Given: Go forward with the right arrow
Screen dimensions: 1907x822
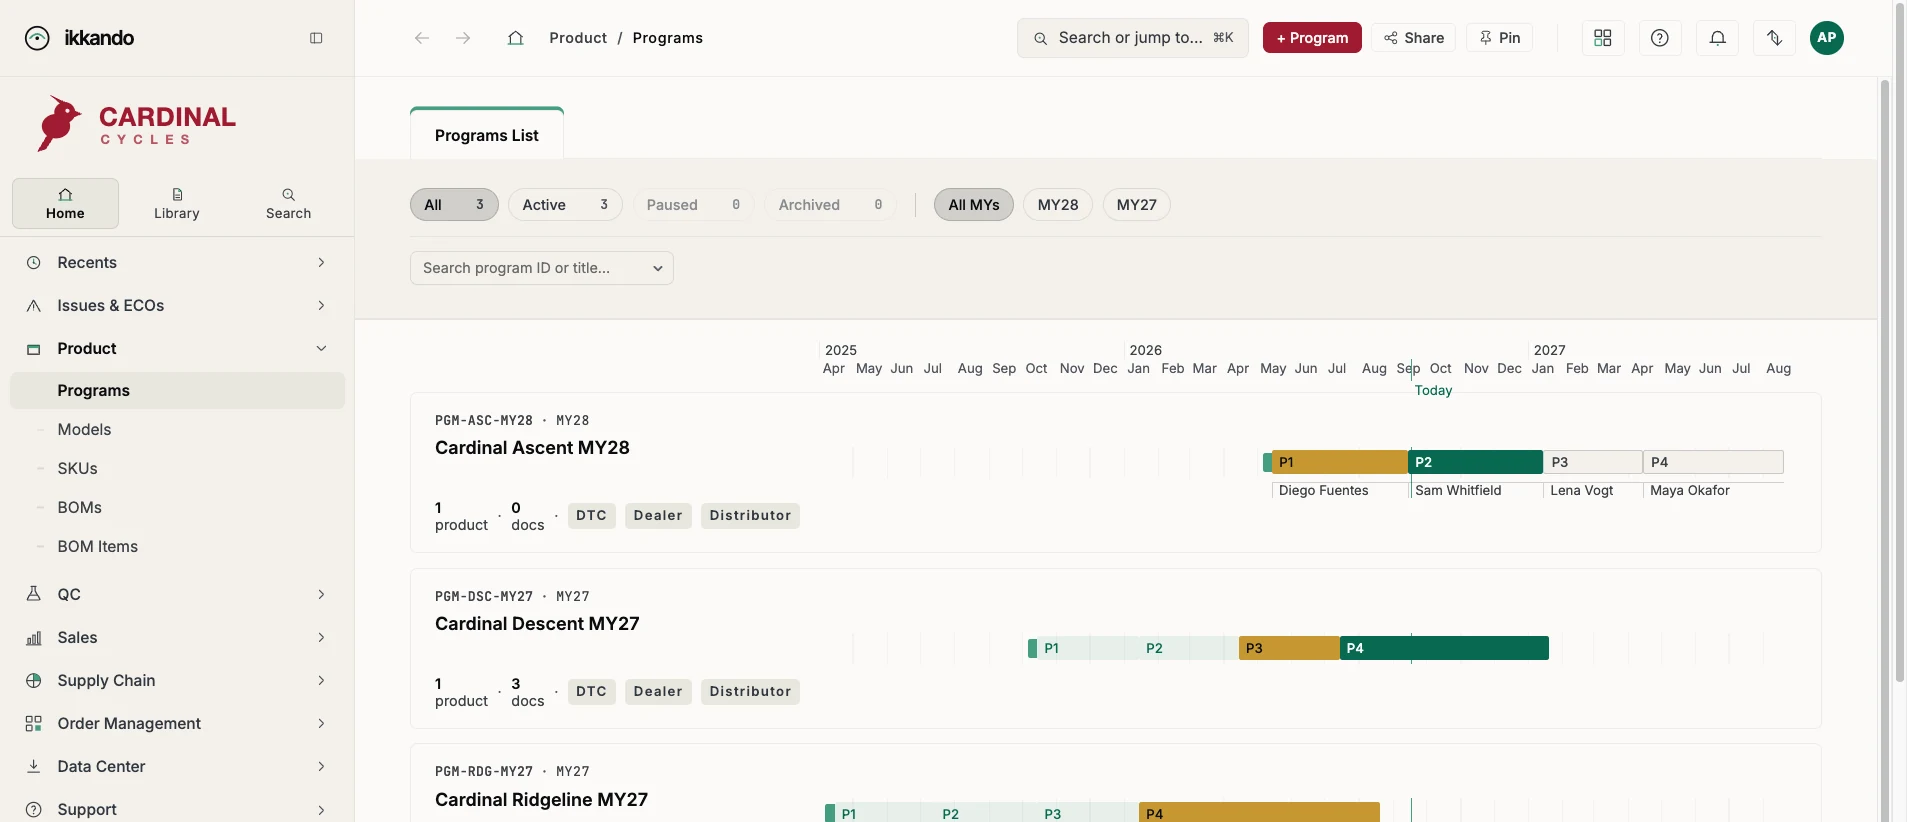Looking at the screenshot, I should point(463,38).
